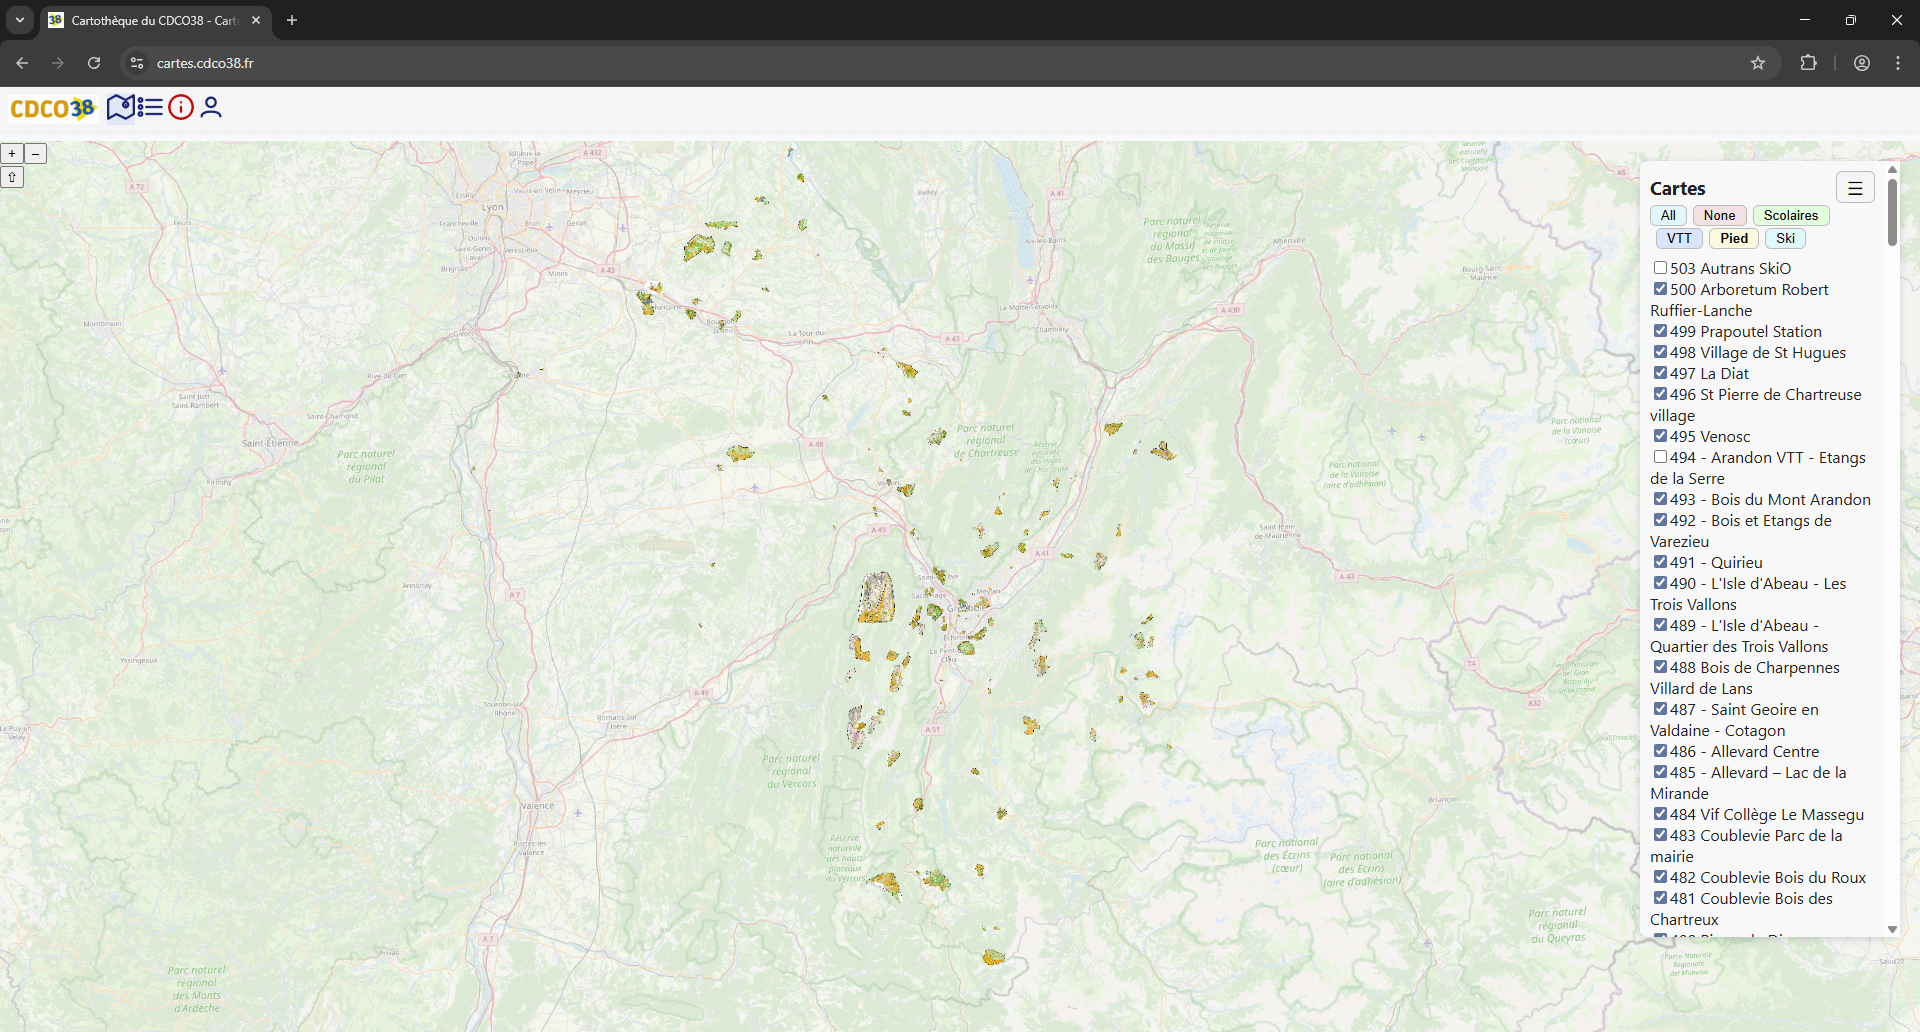The height and width of the screenshot is (1032, 1920).
Task: Uncheck the 495 Venosc map
Action: point(1660,436)
